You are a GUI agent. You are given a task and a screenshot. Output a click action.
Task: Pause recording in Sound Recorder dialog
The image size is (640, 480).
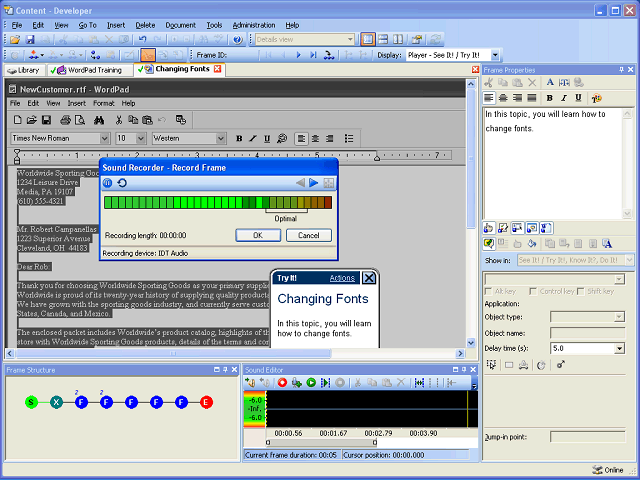107,183
